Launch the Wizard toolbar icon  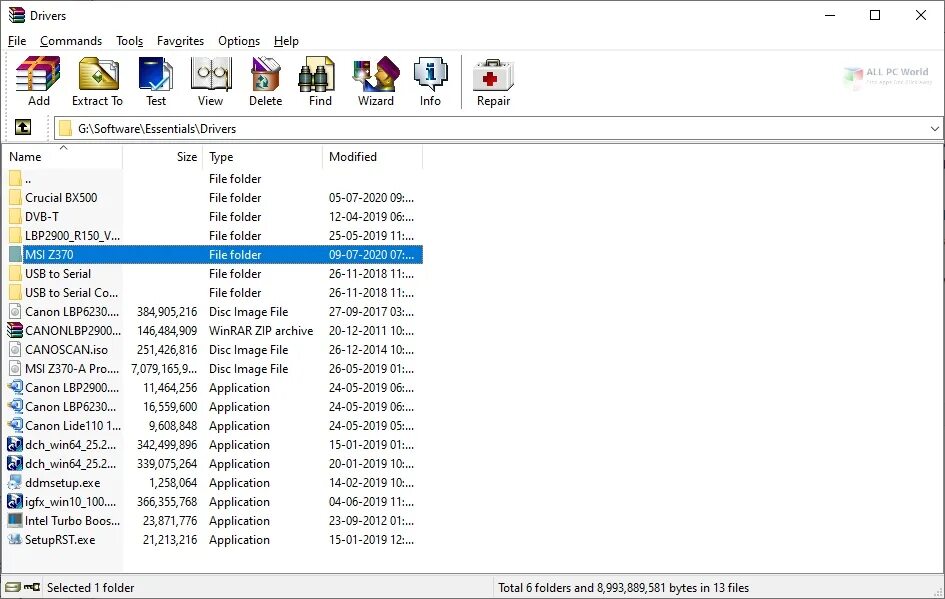click(376, 75)
